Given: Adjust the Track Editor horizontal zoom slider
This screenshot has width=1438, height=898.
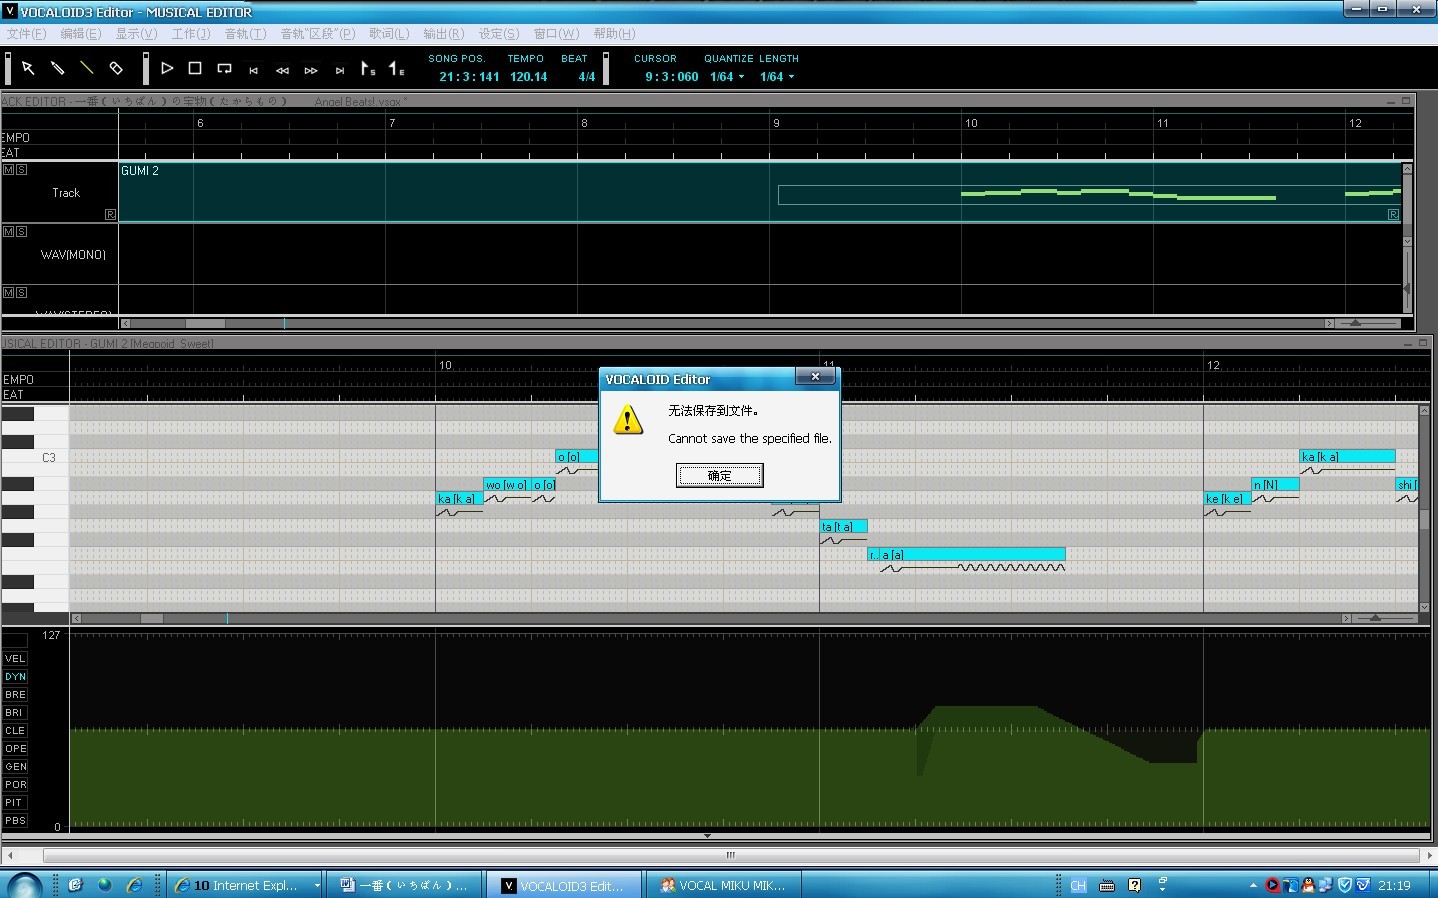Looking at the screenshot, I should tap(1355, 323).
